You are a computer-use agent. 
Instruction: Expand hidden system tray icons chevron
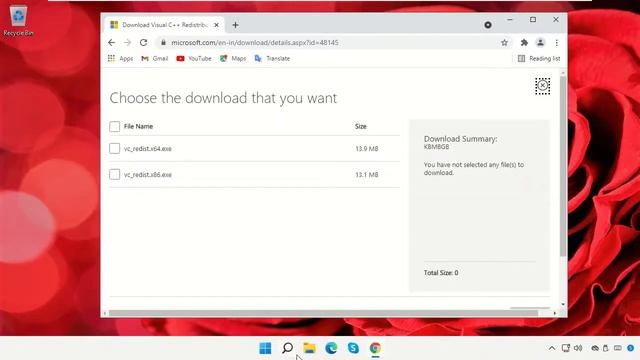tap(552, 348)
